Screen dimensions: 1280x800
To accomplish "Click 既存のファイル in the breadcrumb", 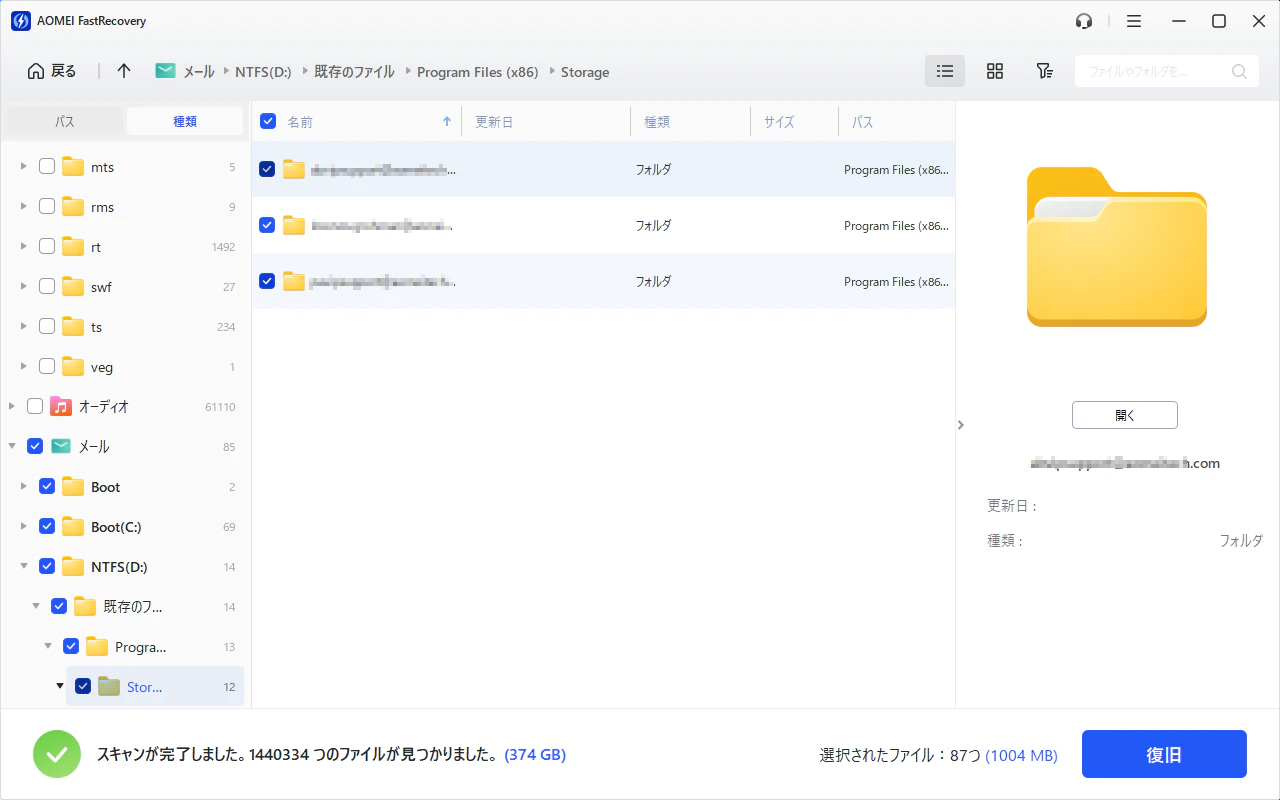I will [354, 72].
